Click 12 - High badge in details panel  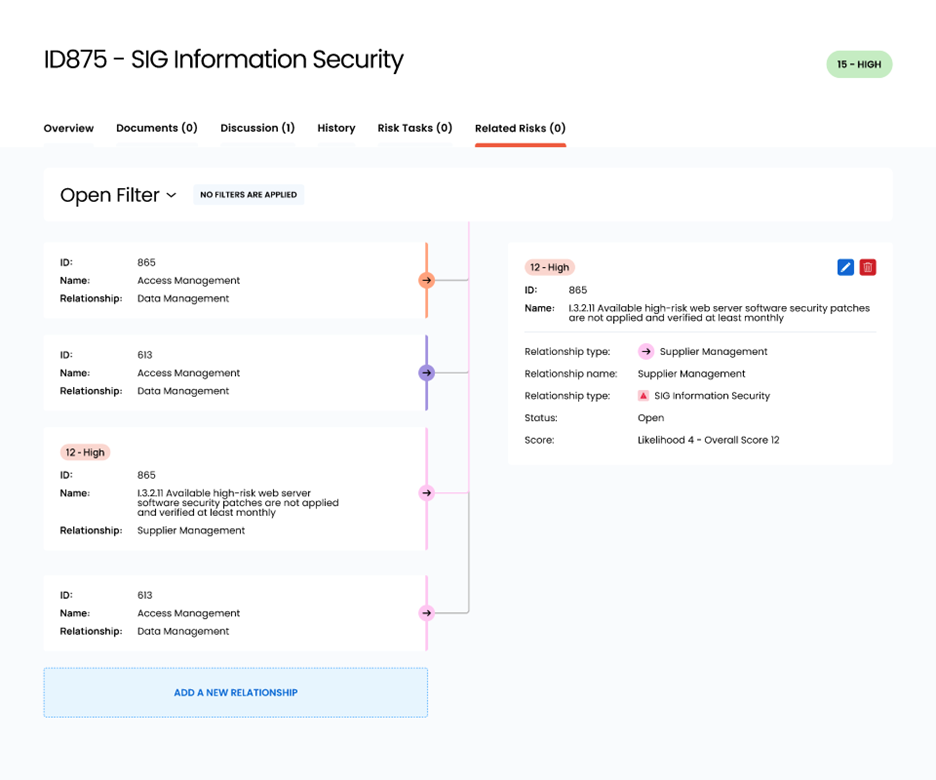pyautogui.click(x=550, y=267)
